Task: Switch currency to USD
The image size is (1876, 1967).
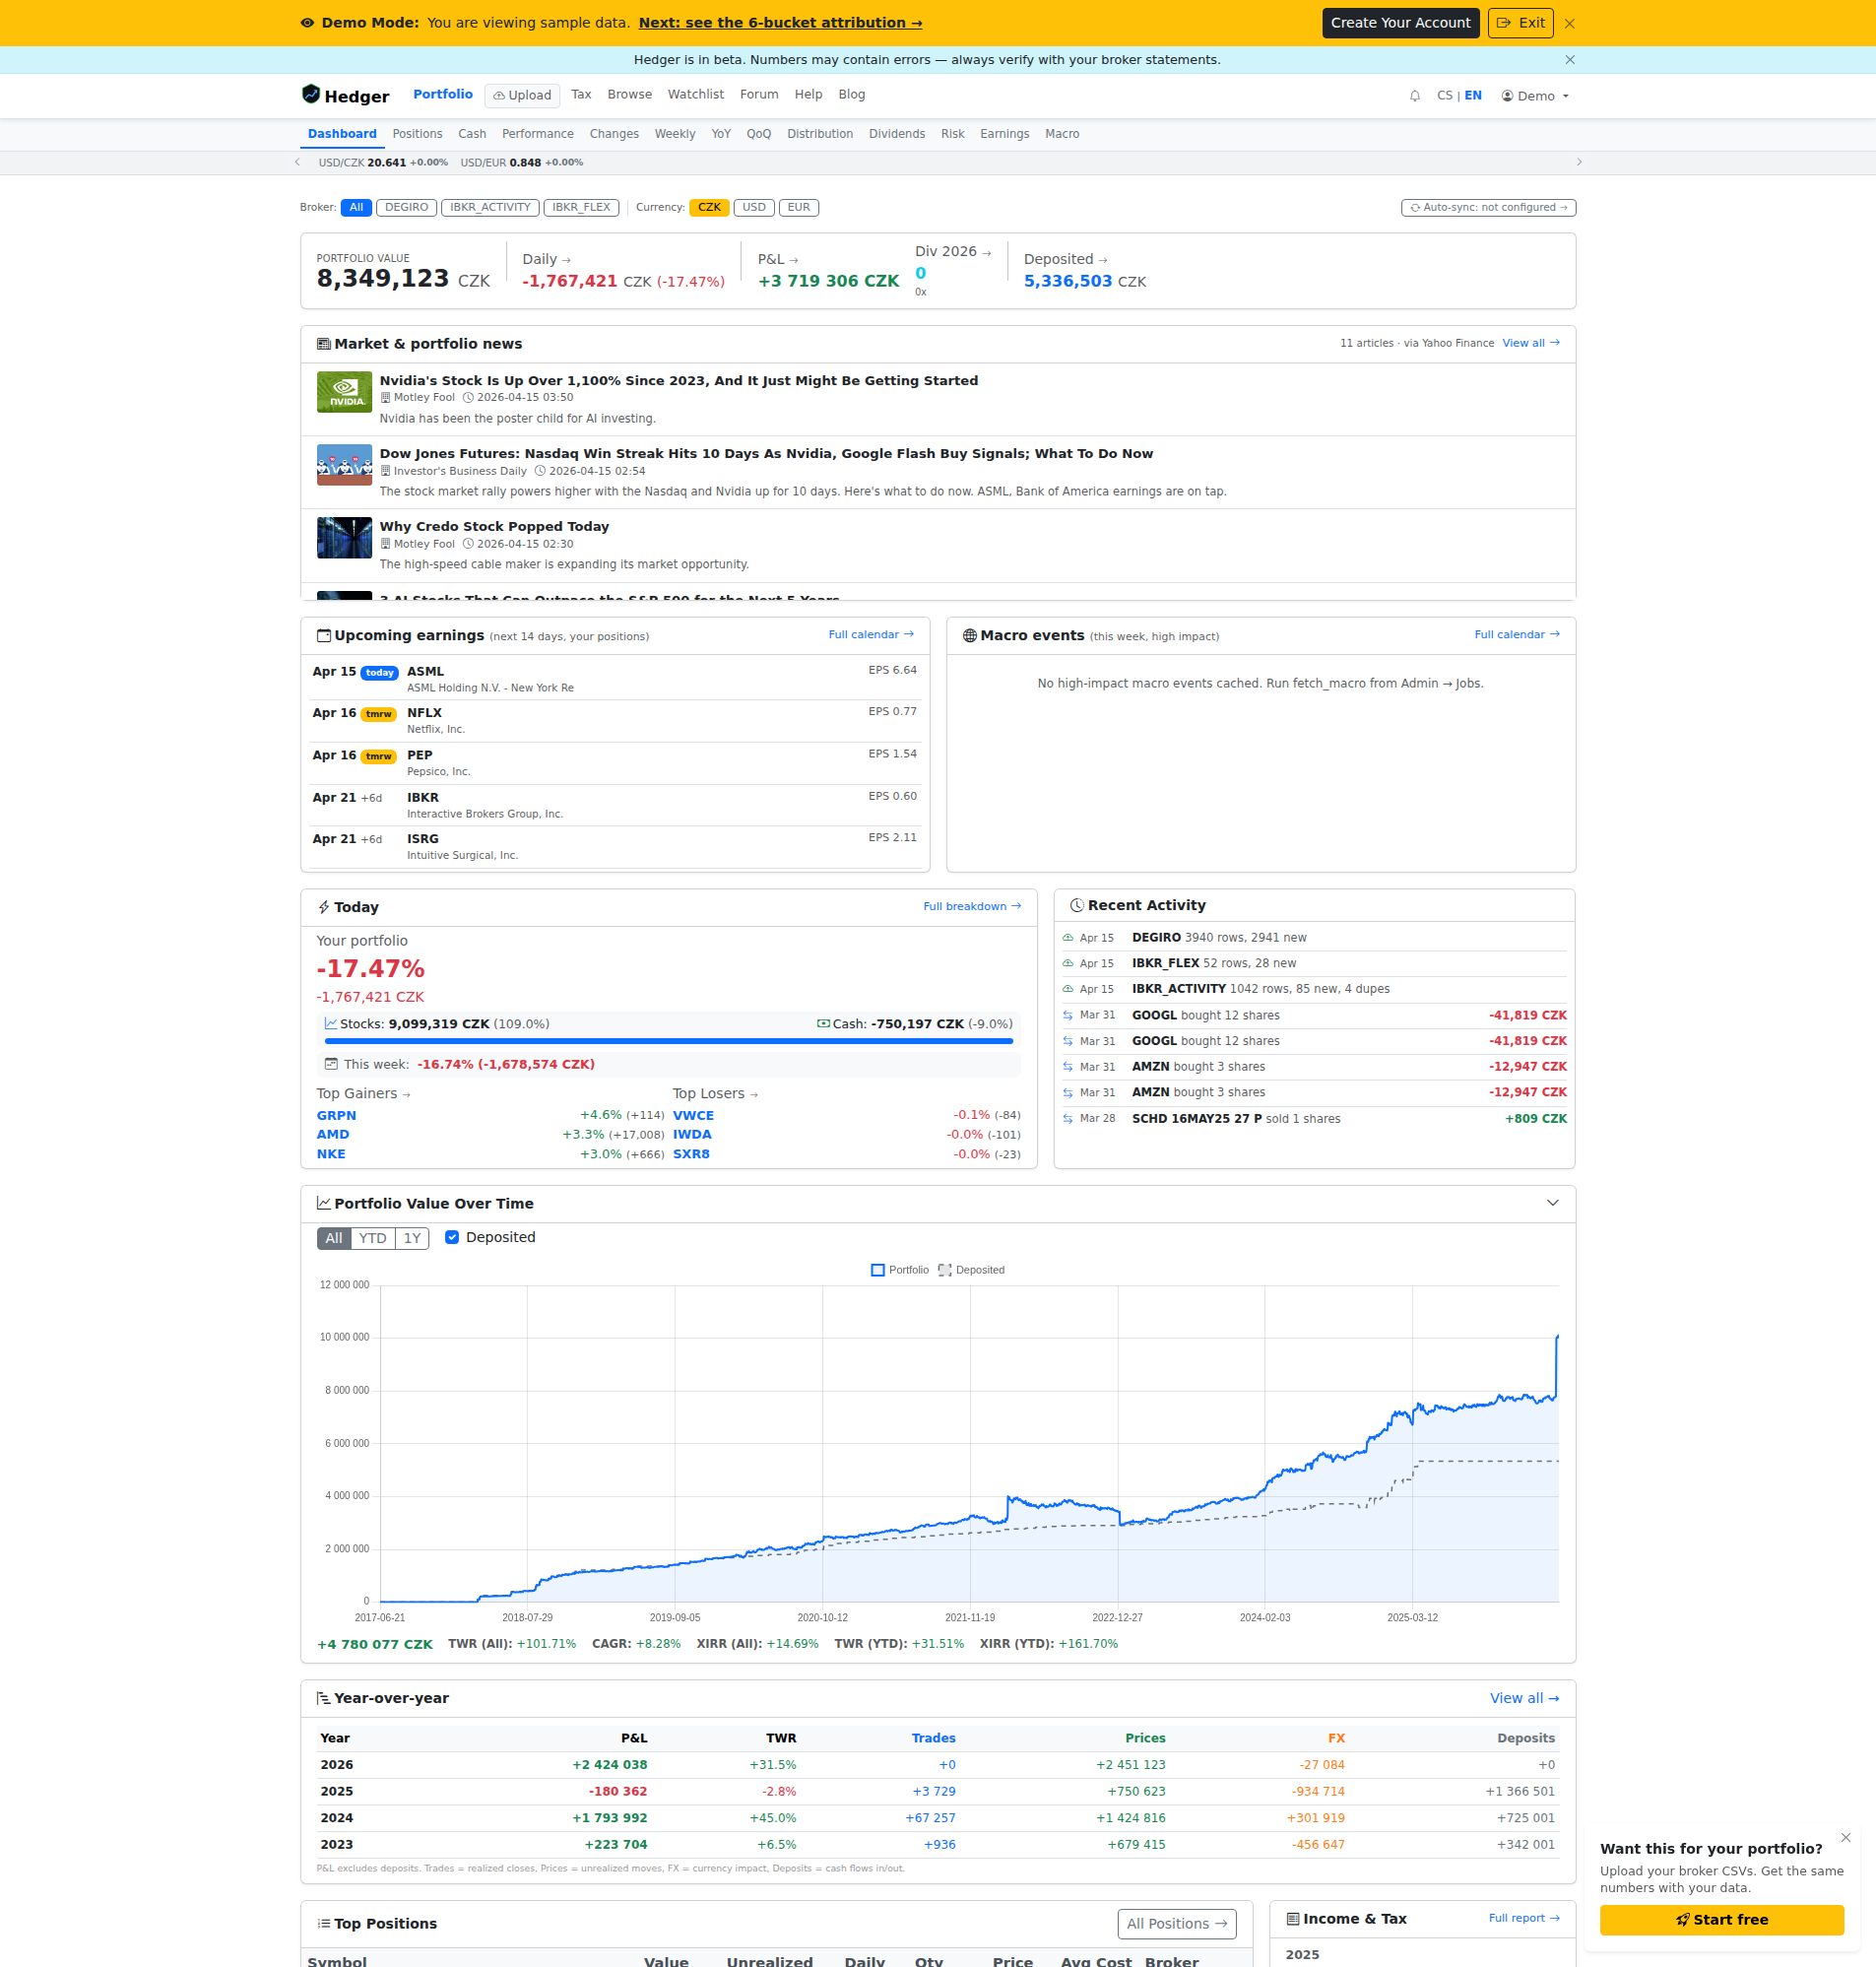Action: [754, 208]
